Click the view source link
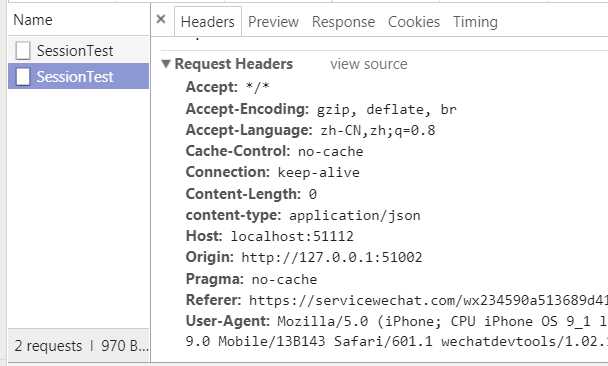Screen dimensions: 608x366 pos(369,64)
